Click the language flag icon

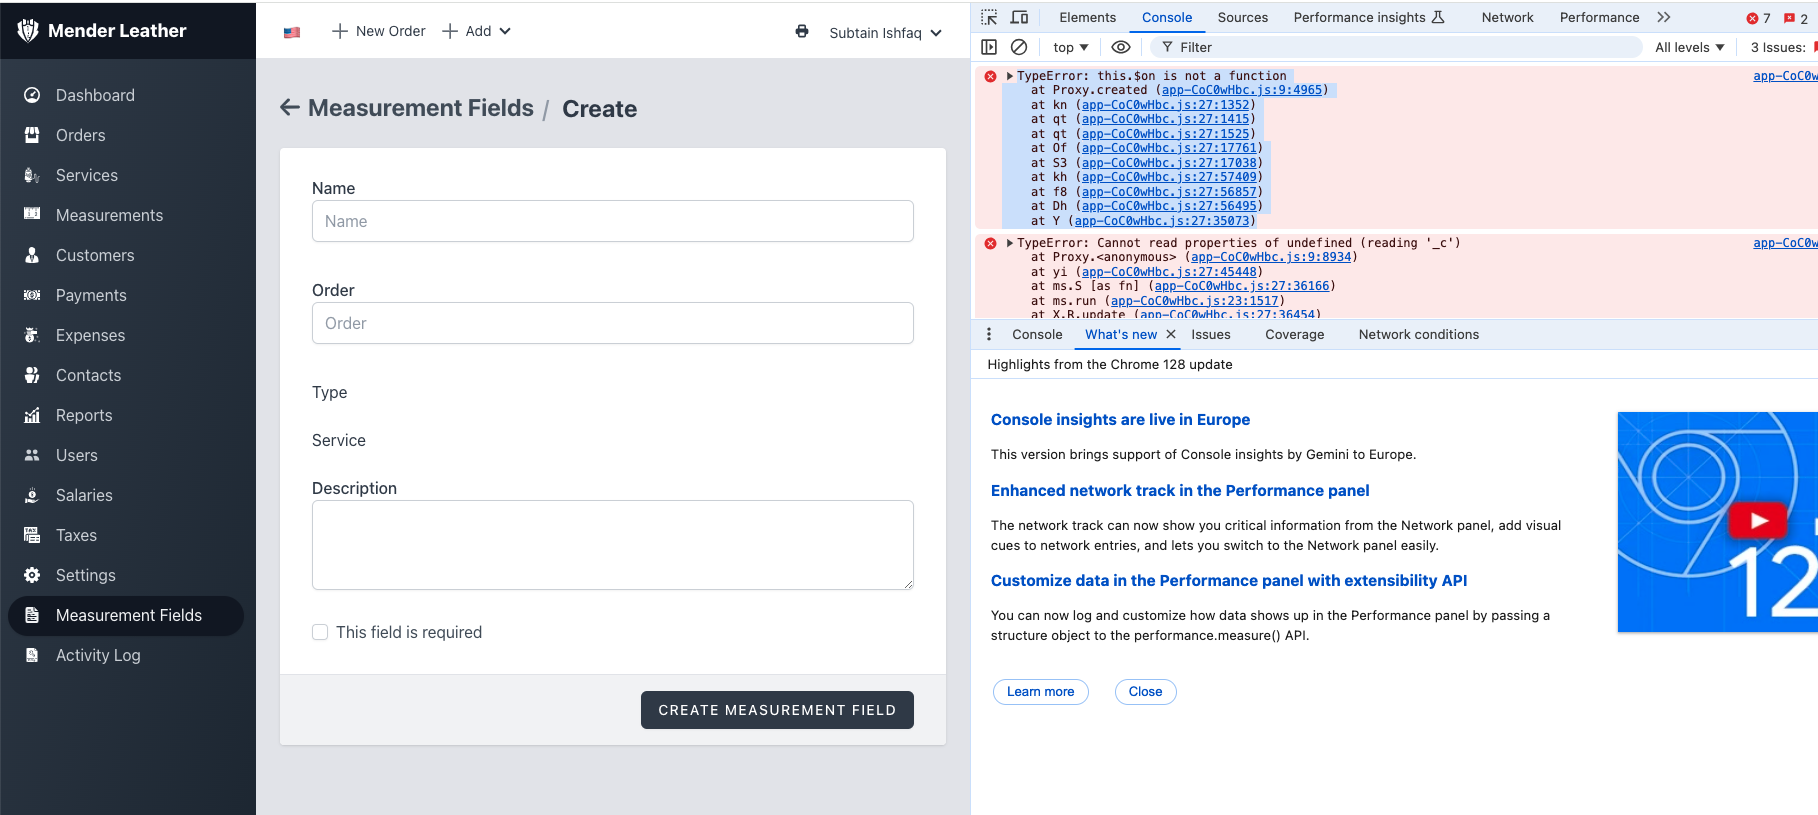(x=292, y=32)
